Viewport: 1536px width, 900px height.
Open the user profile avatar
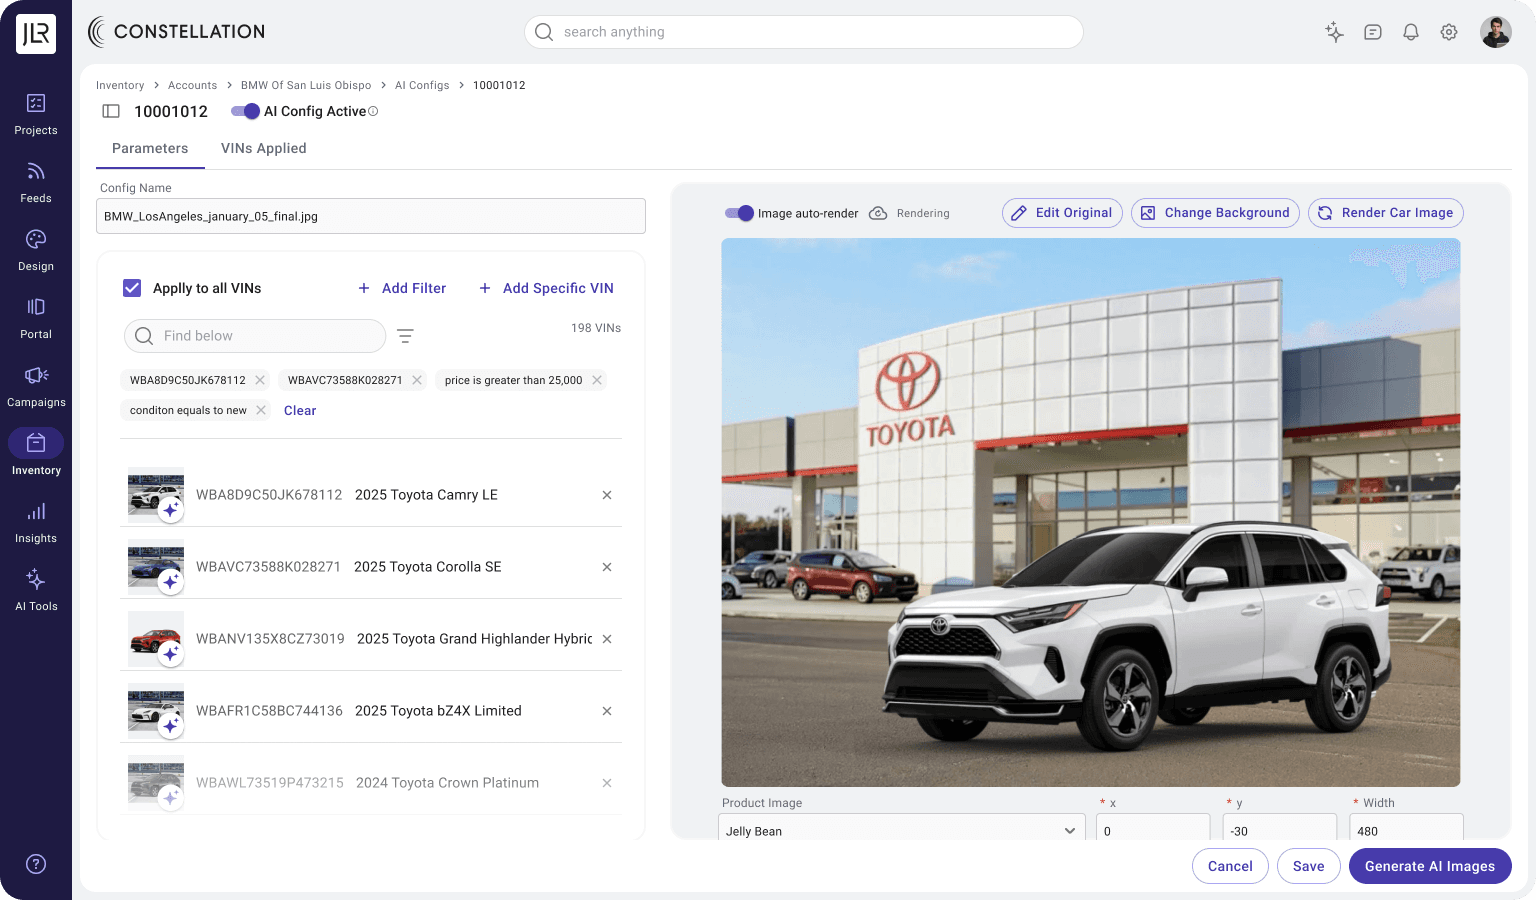1496,32
